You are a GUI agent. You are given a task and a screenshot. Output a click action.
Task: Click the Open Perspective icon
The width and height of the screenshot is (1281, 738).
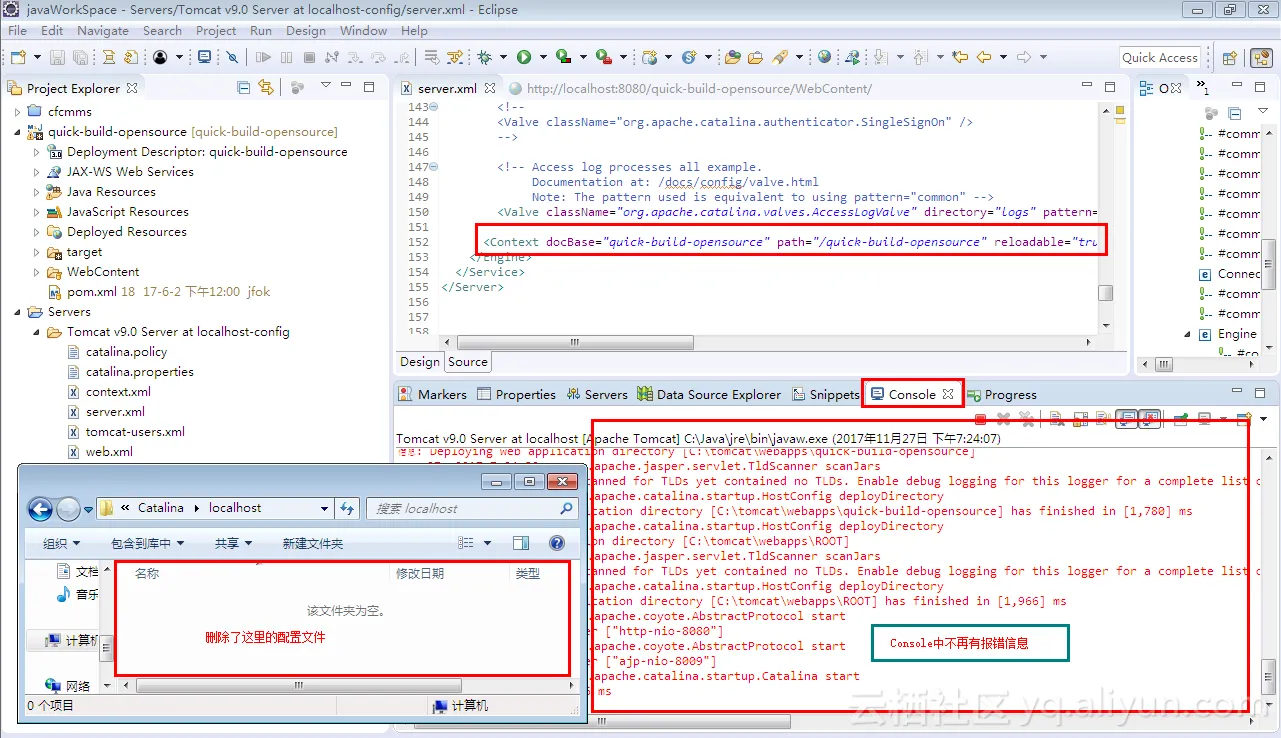click(x=1230, y=58)
